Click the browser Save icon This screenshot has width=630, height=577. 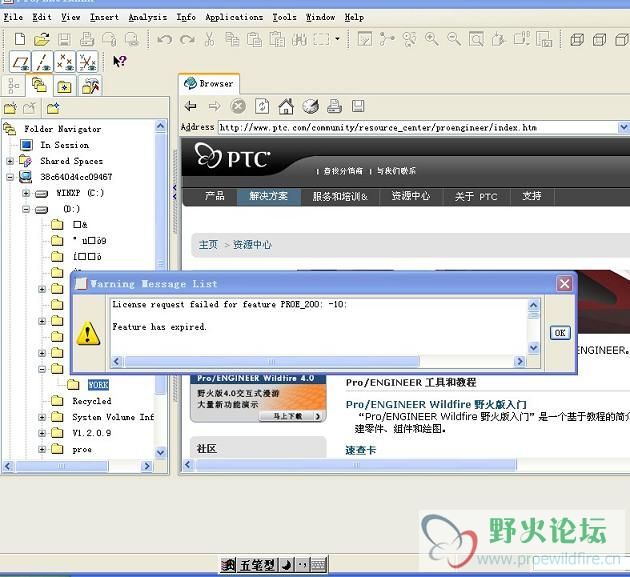(x=358, y=106)
